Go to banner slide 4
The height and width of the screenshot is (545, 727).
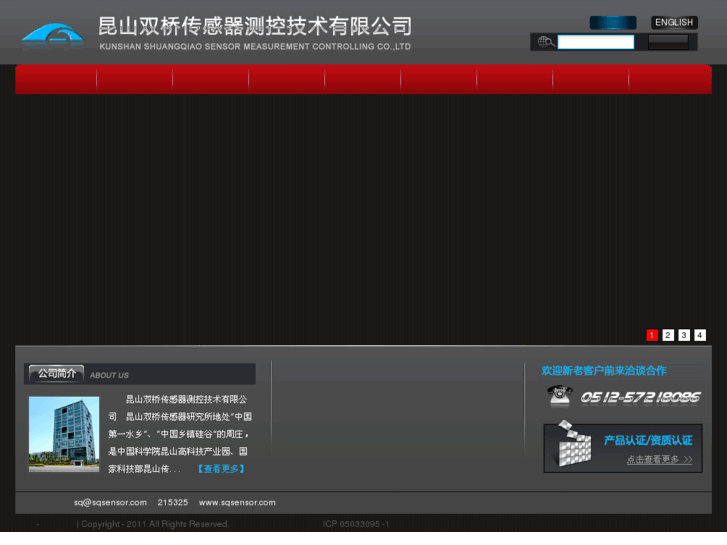(x=700, y=335)
